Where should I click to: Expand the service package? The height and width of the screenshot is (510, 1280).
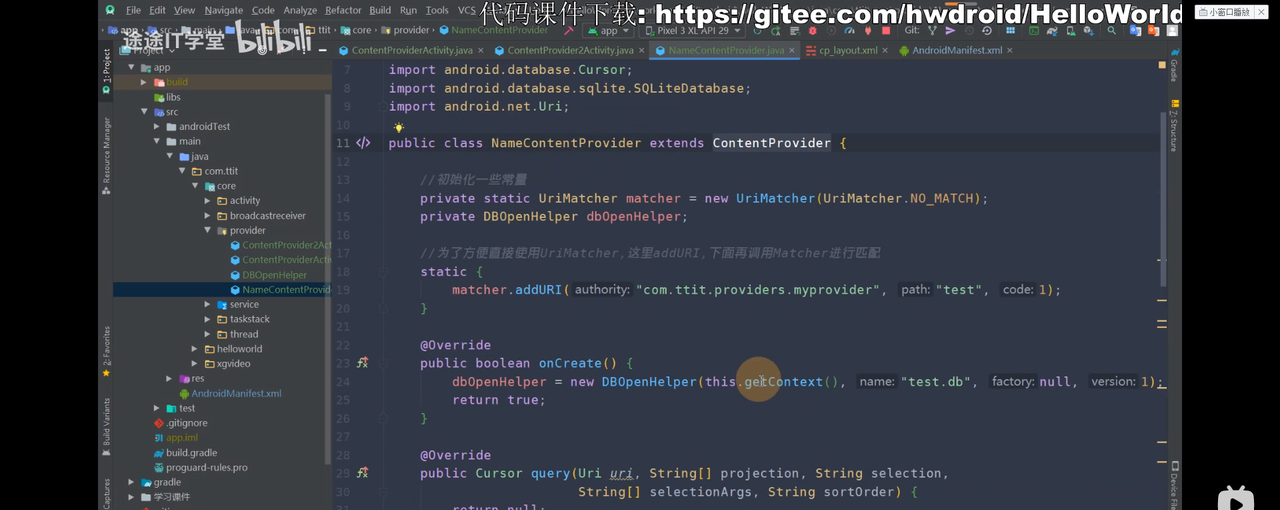208,304
